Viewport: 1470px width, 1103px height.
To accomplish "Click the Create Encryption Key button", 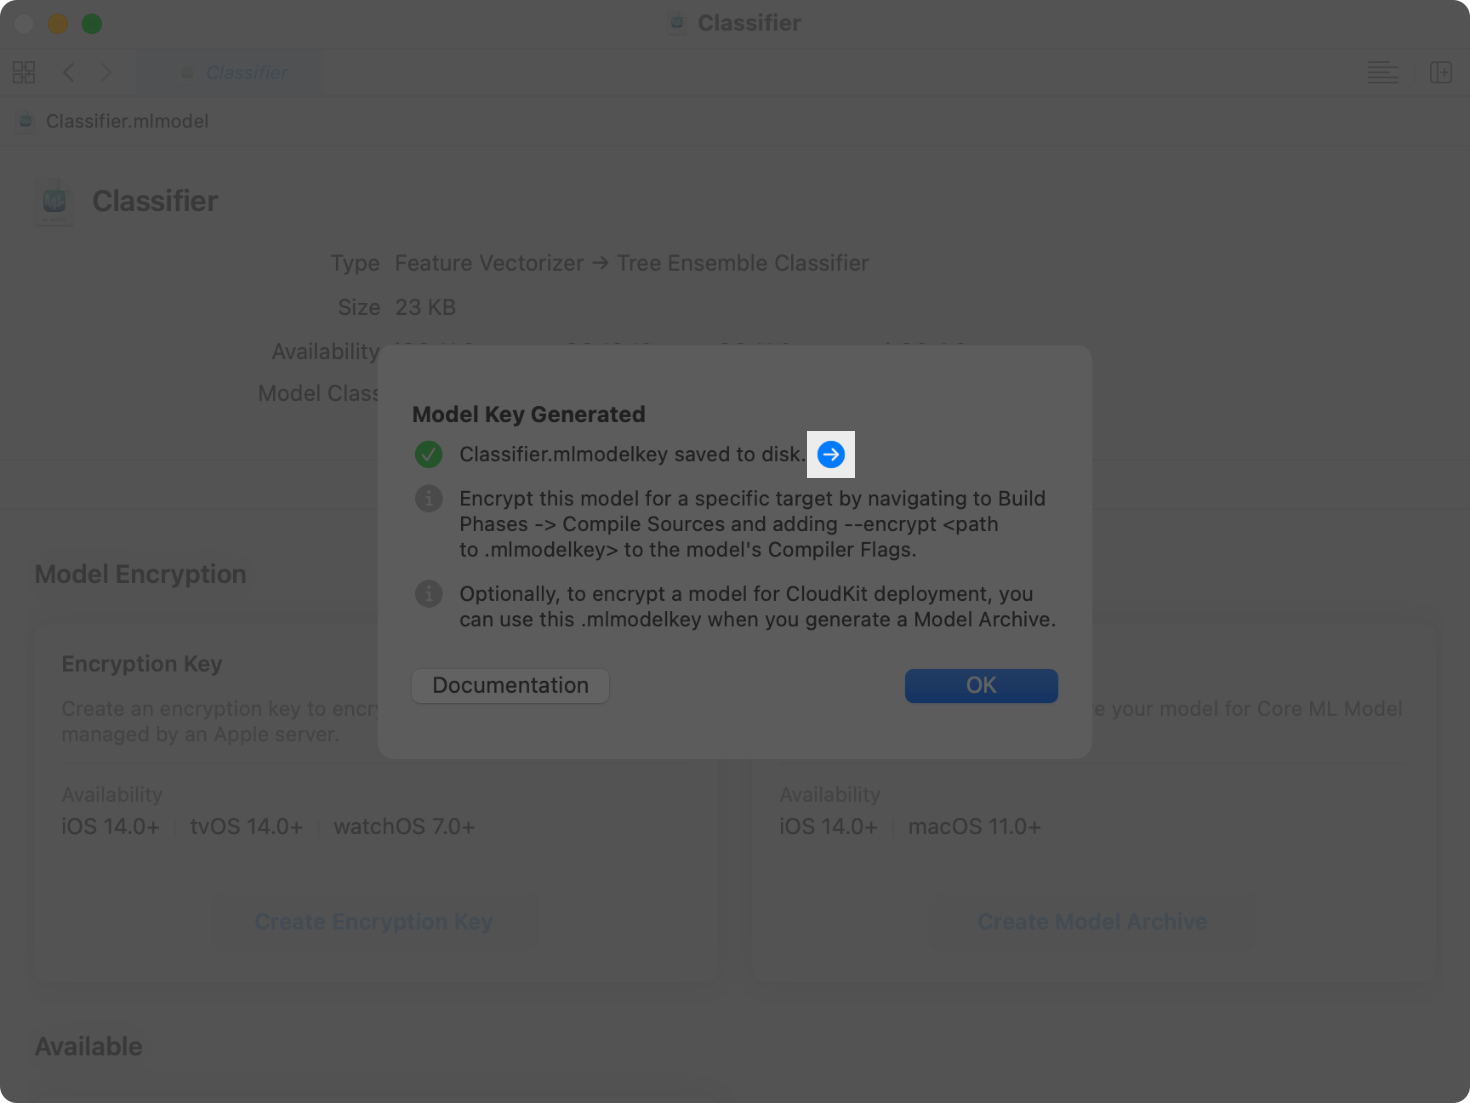I will coord(373,921).
